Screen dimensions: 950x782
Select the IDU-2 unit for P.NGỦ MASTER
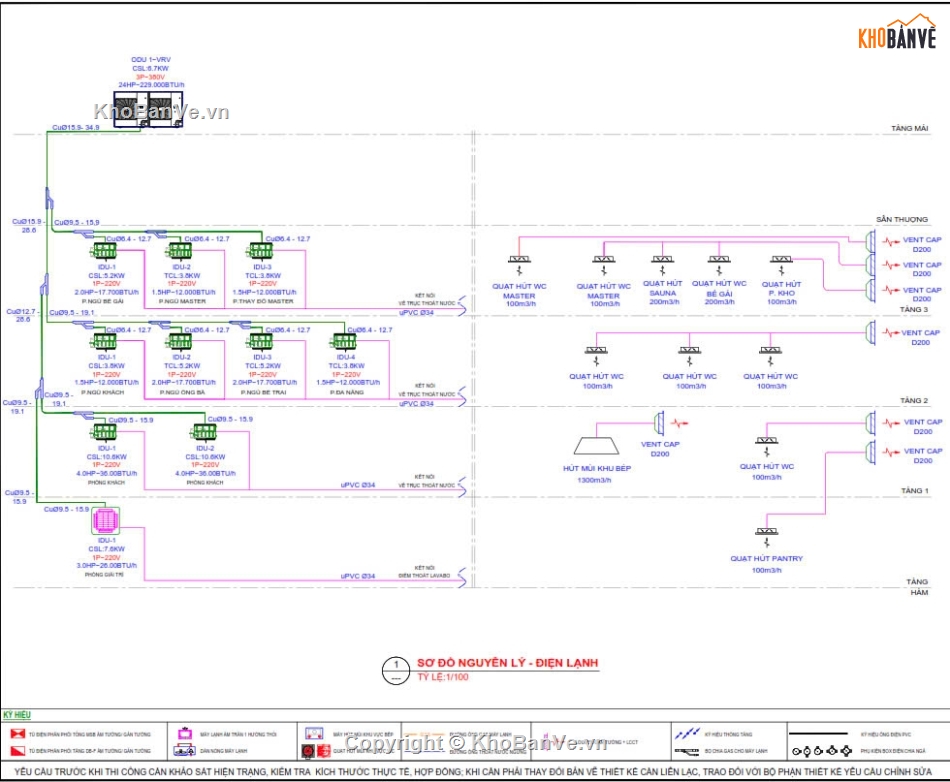(x=181, y=251)
